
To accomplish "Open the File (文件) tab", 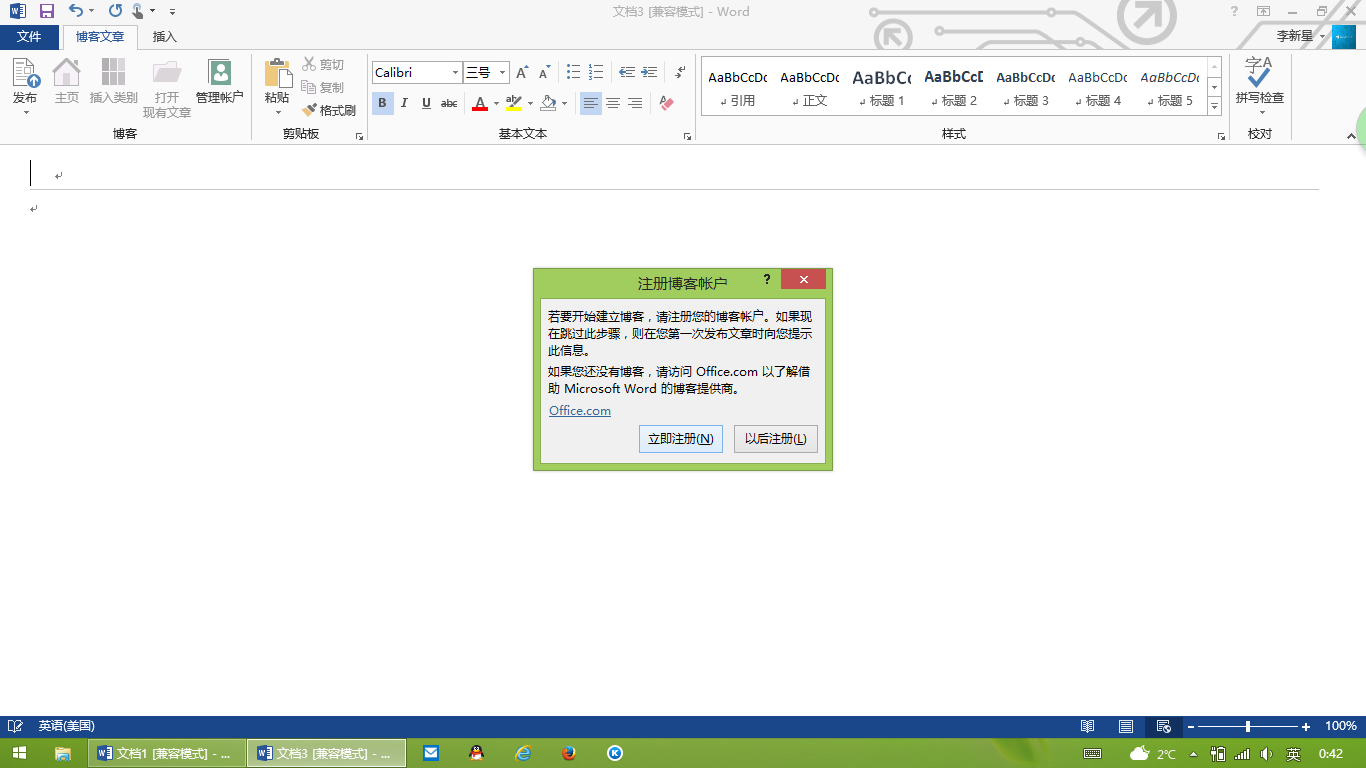I will pyautogui.click(x=29, y=37).
